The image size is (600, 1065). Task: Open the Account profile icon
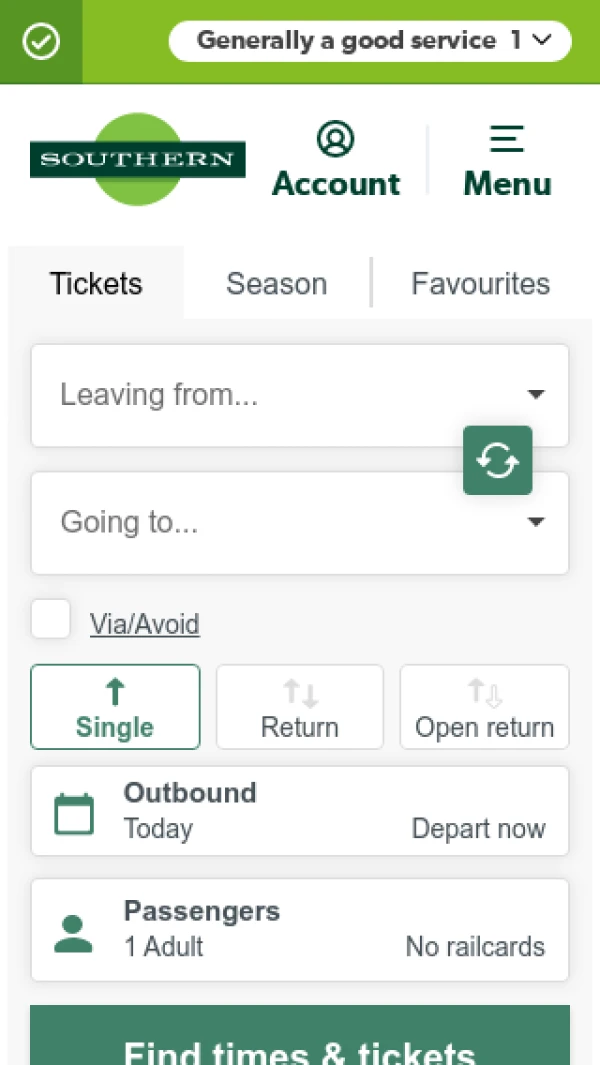[336, 139]
